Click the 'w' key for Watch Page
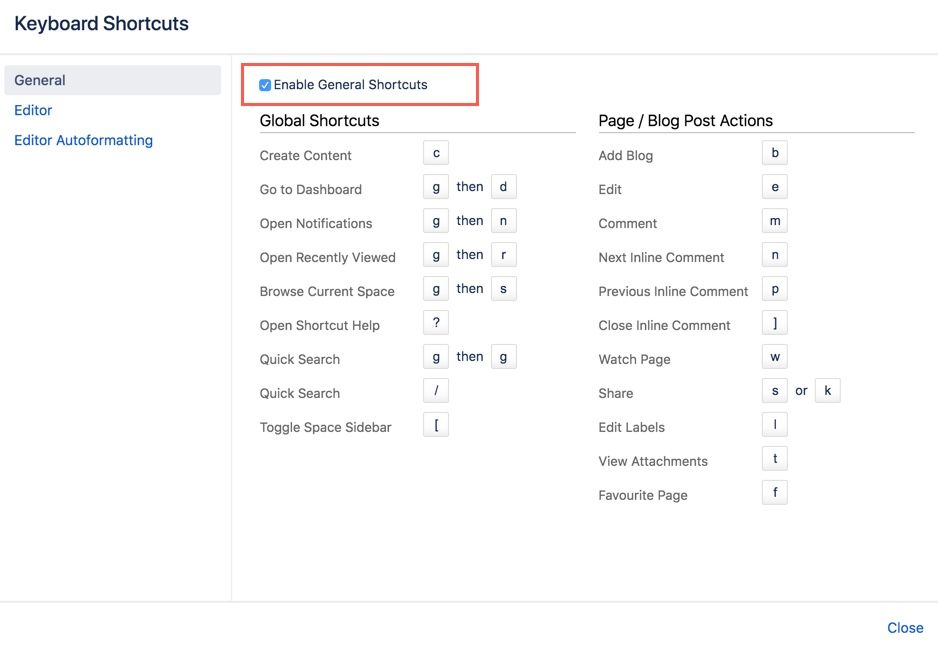 775,357
